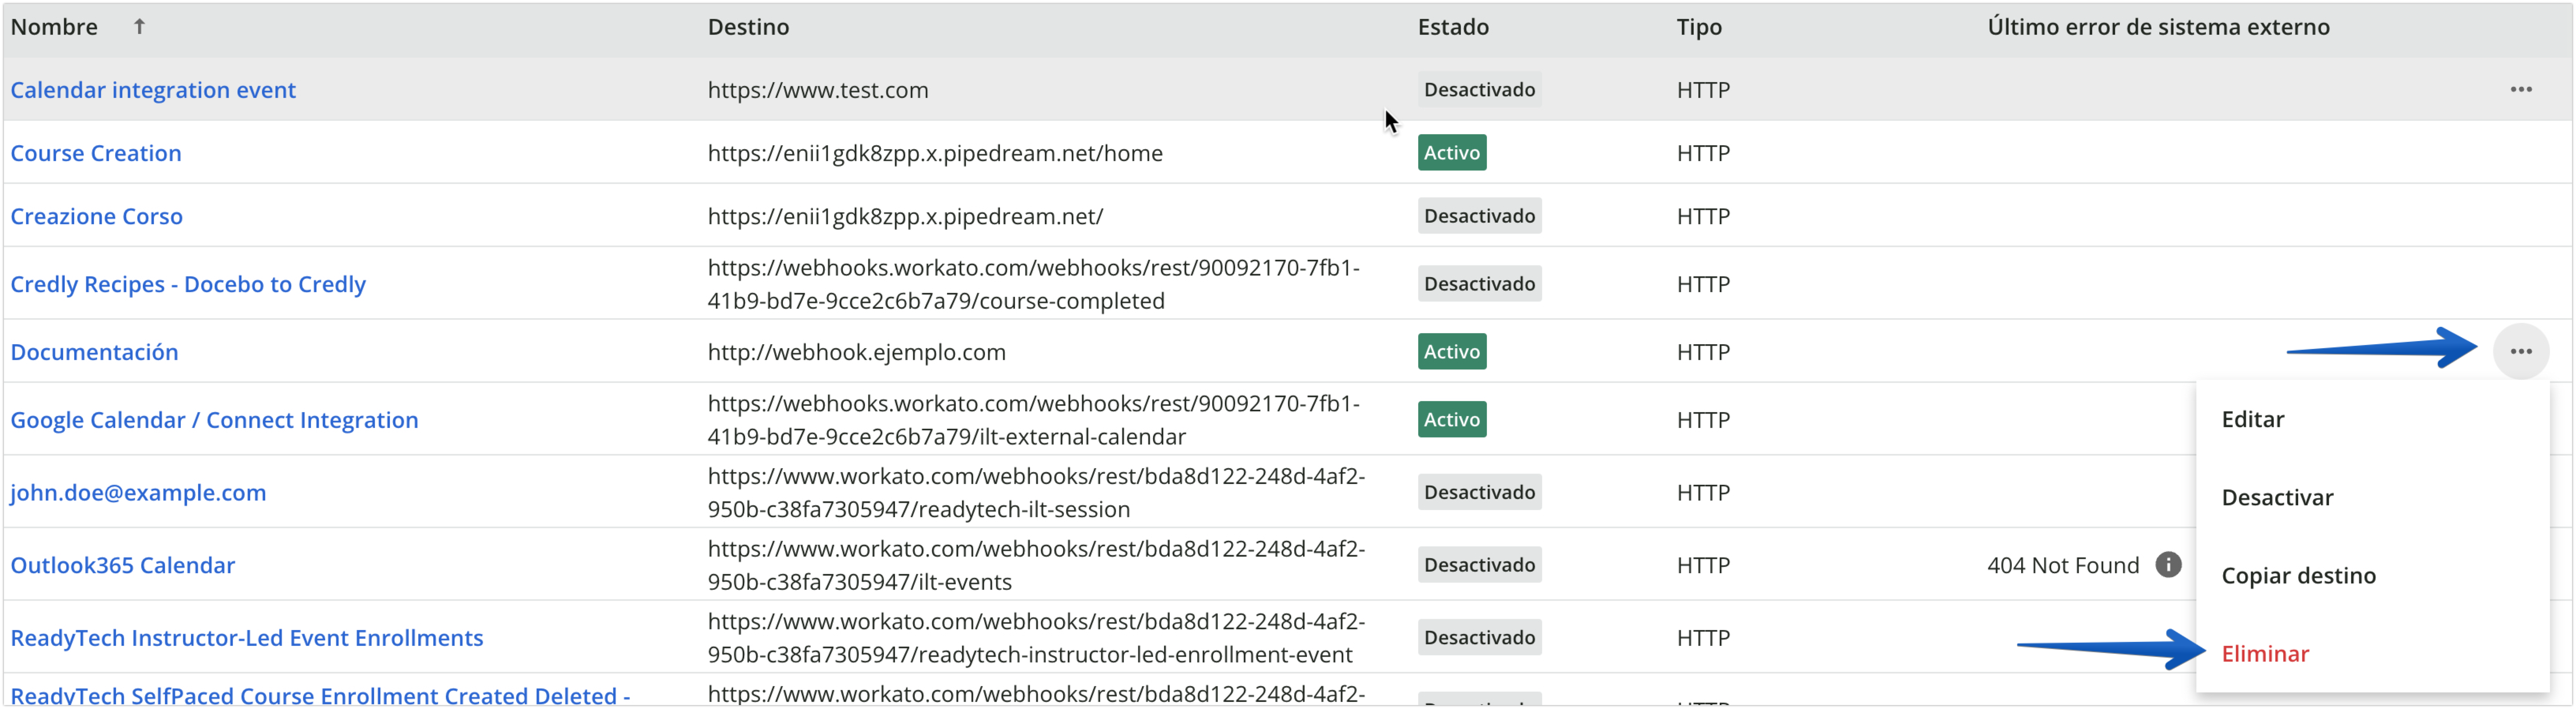This screenshot has width=2576, height=709.
Task: Click Copiar destino in the menu
Action: [2298, 575]
